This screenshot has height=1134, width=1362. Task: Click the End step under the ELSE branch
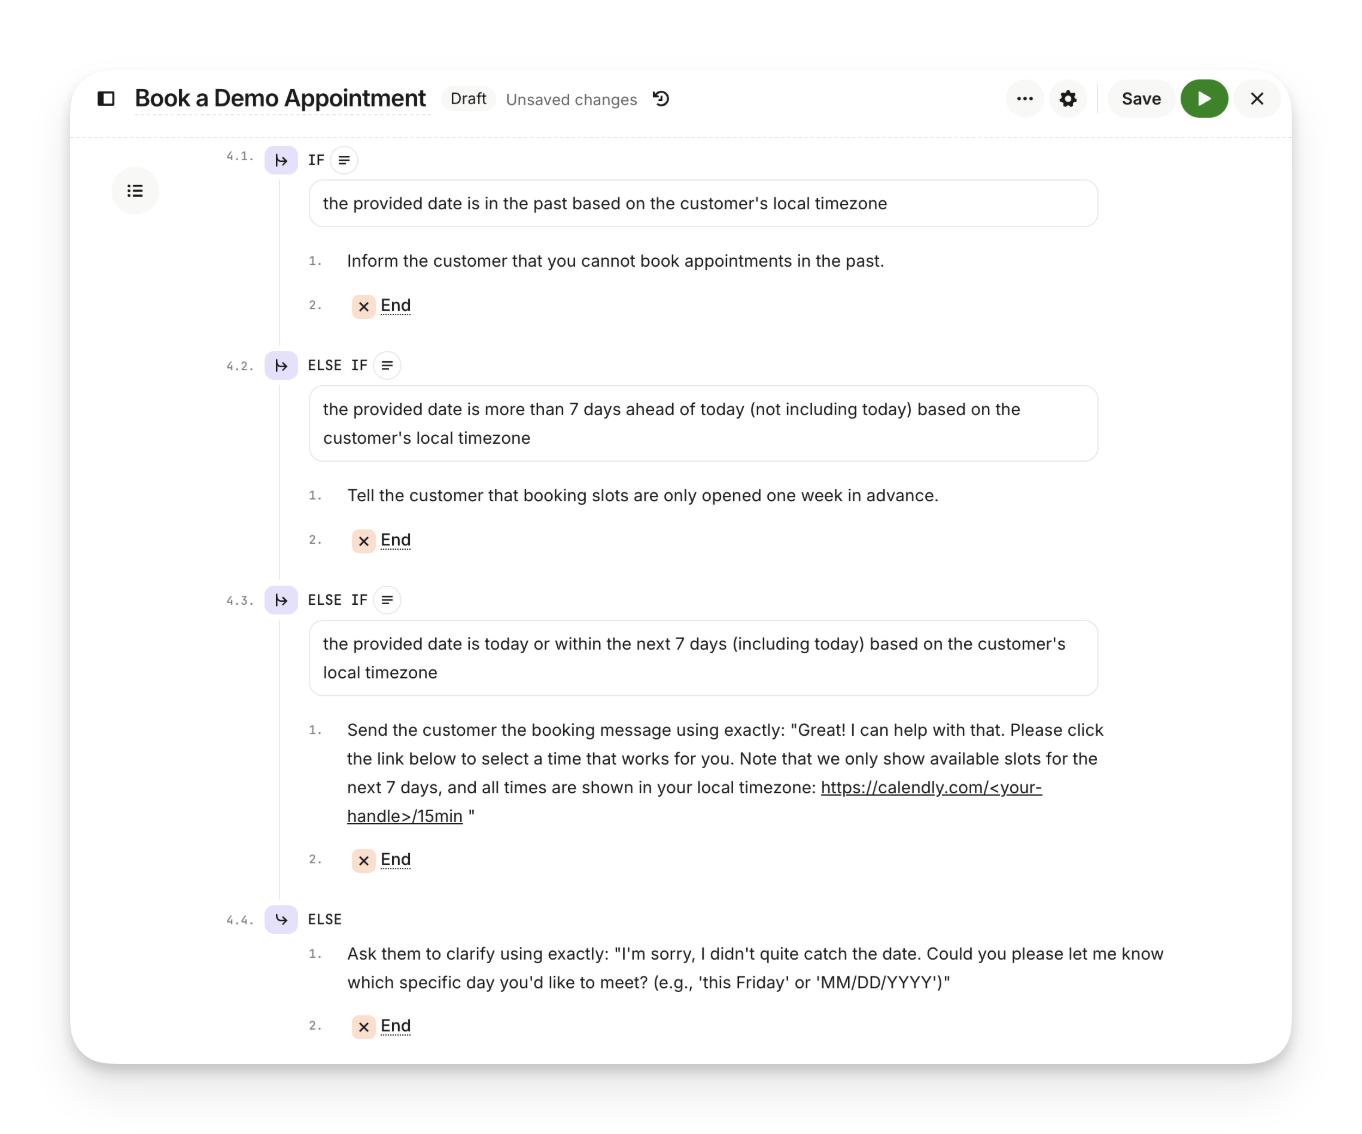click(395, 1026)
